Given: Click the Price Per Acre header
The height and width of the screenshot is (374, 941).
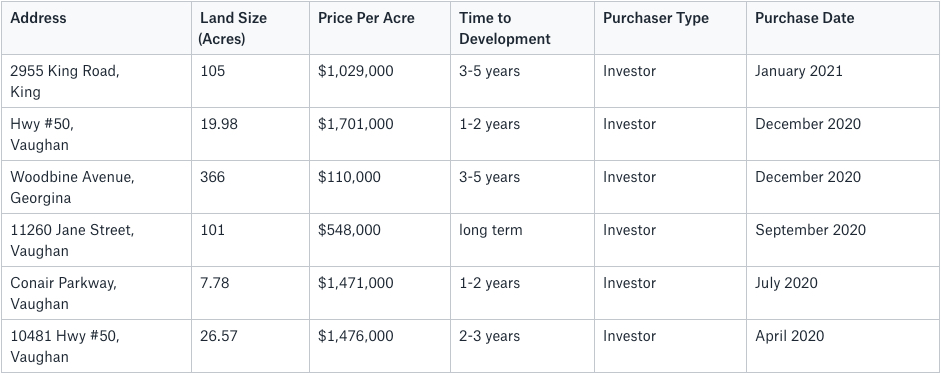Looking at the screenshot, I should coord(380,28).
